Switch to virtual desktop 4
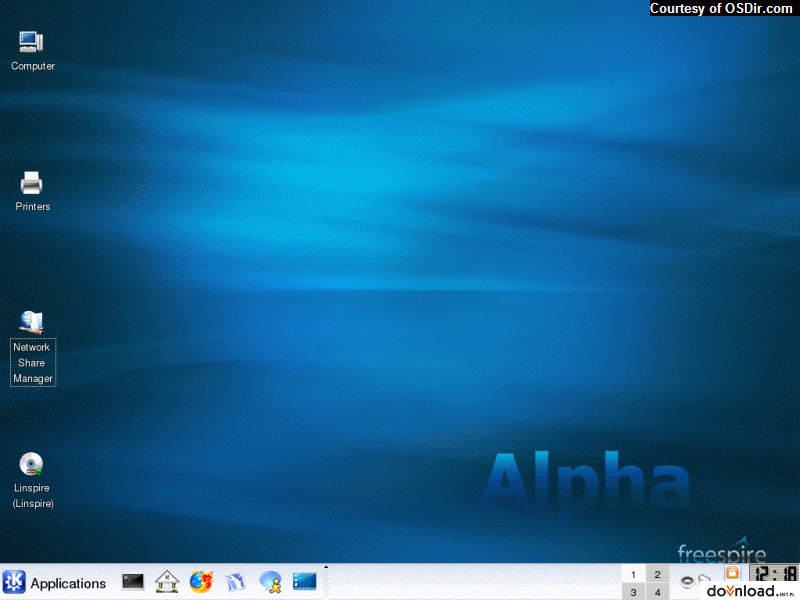The image size is (800, 600). 658,592
